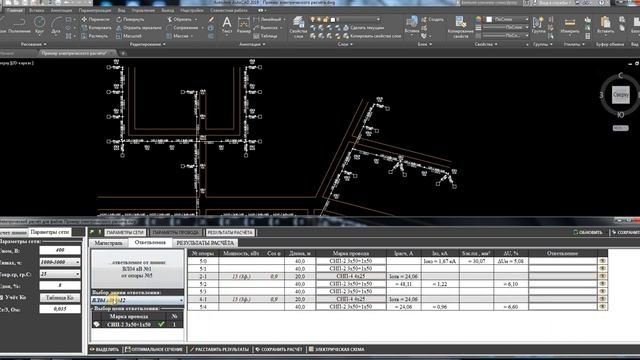
Task: Insert a table with Таблица tool
Action: tap(265, 36)
